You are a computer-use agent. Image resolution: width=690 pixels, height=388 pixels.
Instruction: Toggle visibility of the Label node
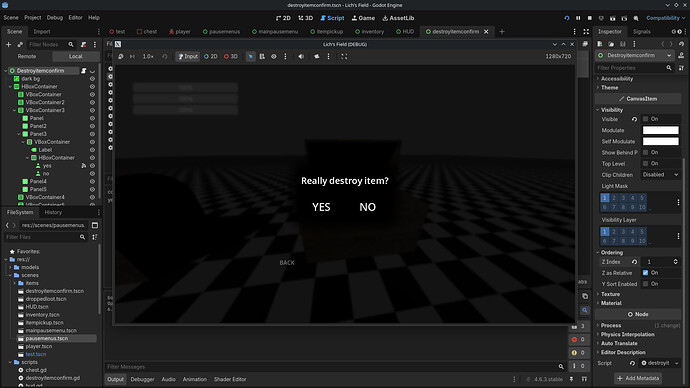[x=92, y=150]
